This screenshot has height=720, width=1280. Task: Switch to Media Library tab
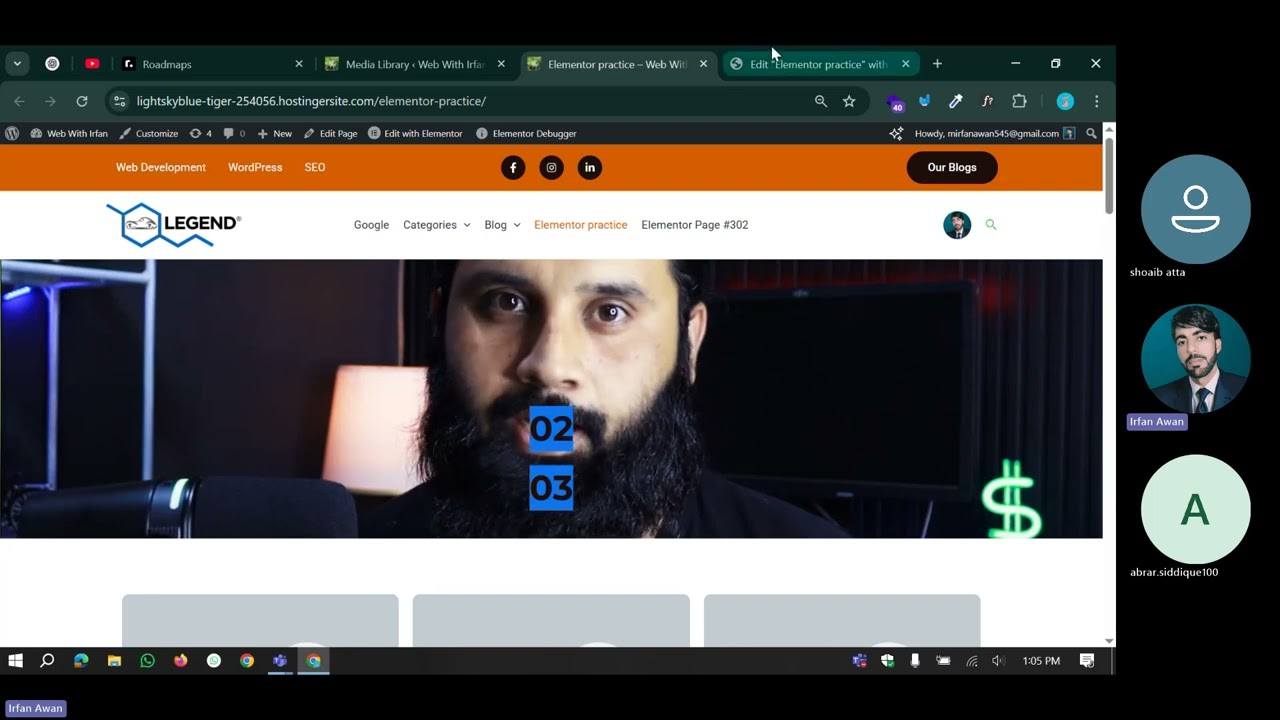pyautogui.click(x=415, y=64)
